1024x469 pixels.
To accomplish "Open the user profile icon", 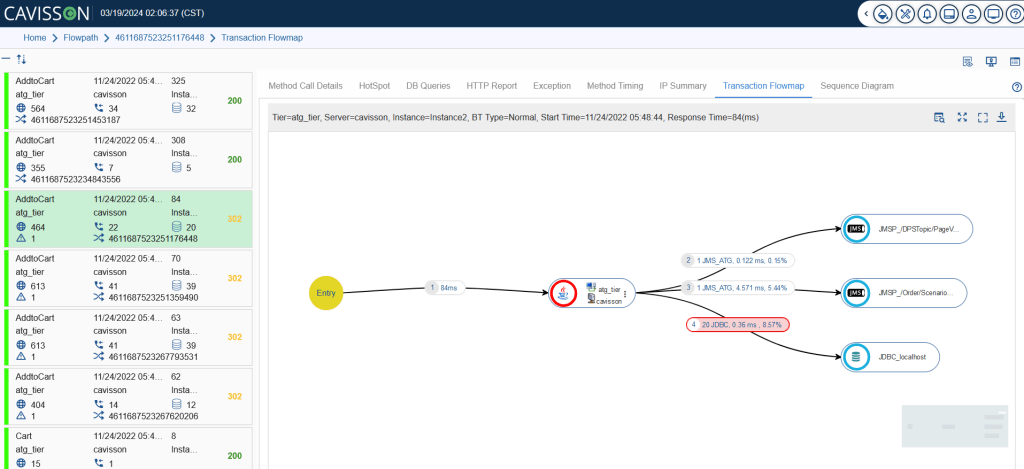I will point(970,14).
